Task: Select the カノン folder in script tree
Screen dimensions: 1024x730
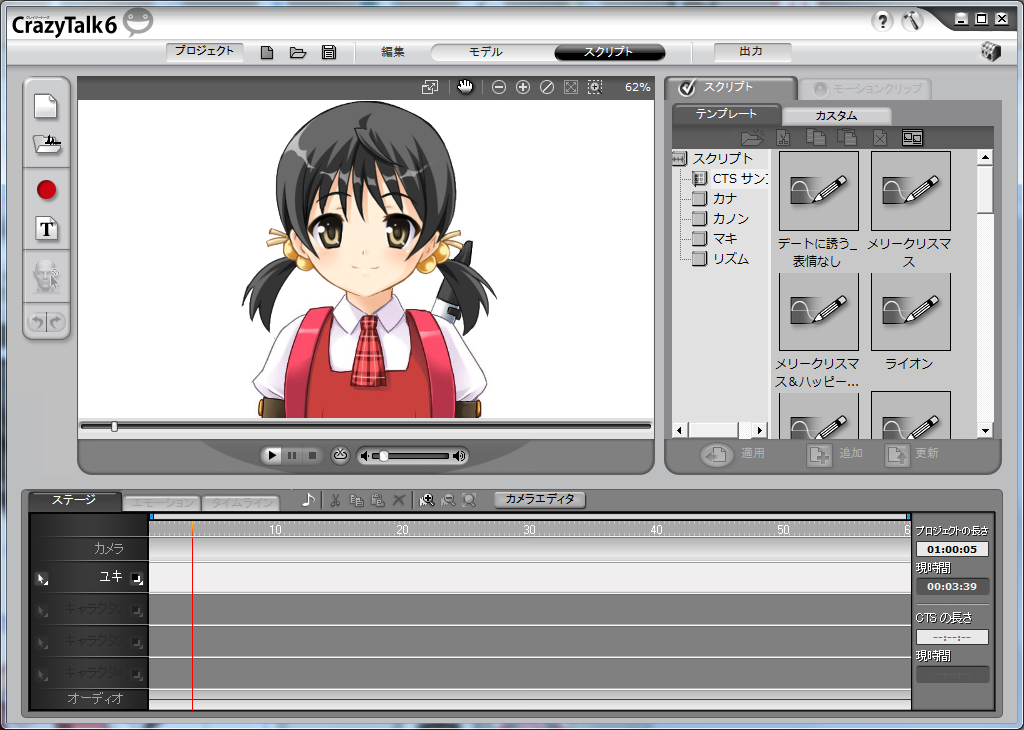Action: tap(721, 219)
